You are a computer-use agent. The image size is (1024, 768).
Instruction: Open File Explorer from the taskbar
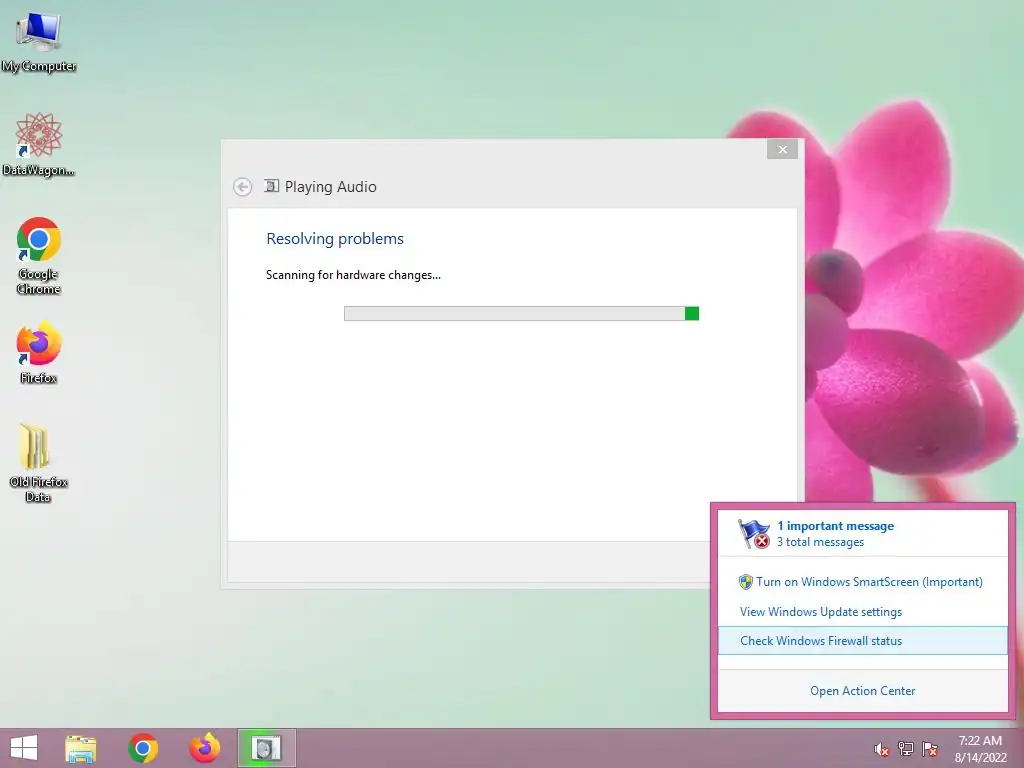tap(81, 748)
